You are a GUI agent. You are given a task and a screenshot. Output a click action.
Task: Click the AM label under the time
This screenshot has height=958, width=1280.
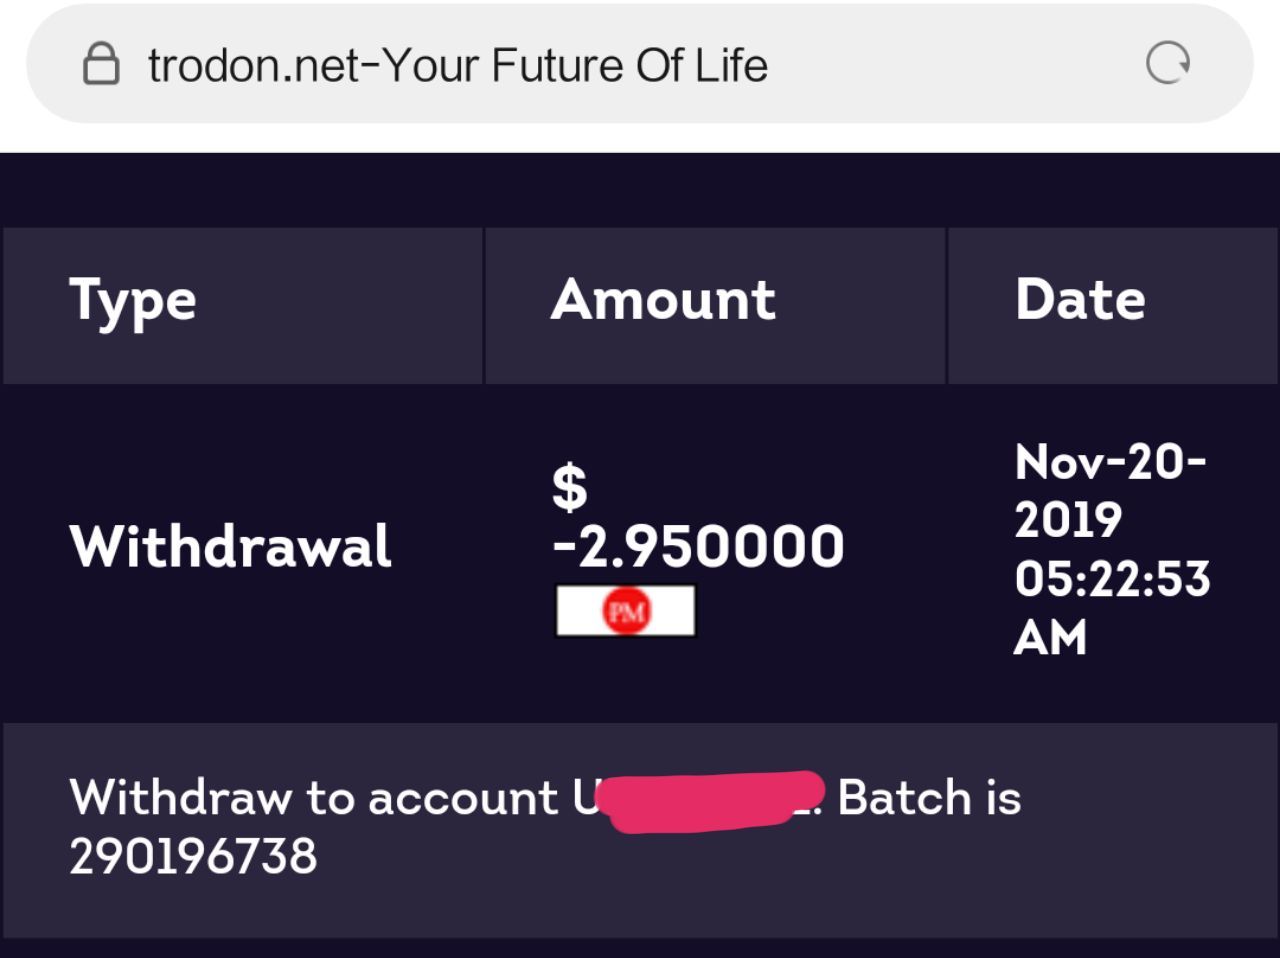coord(1050,638)
